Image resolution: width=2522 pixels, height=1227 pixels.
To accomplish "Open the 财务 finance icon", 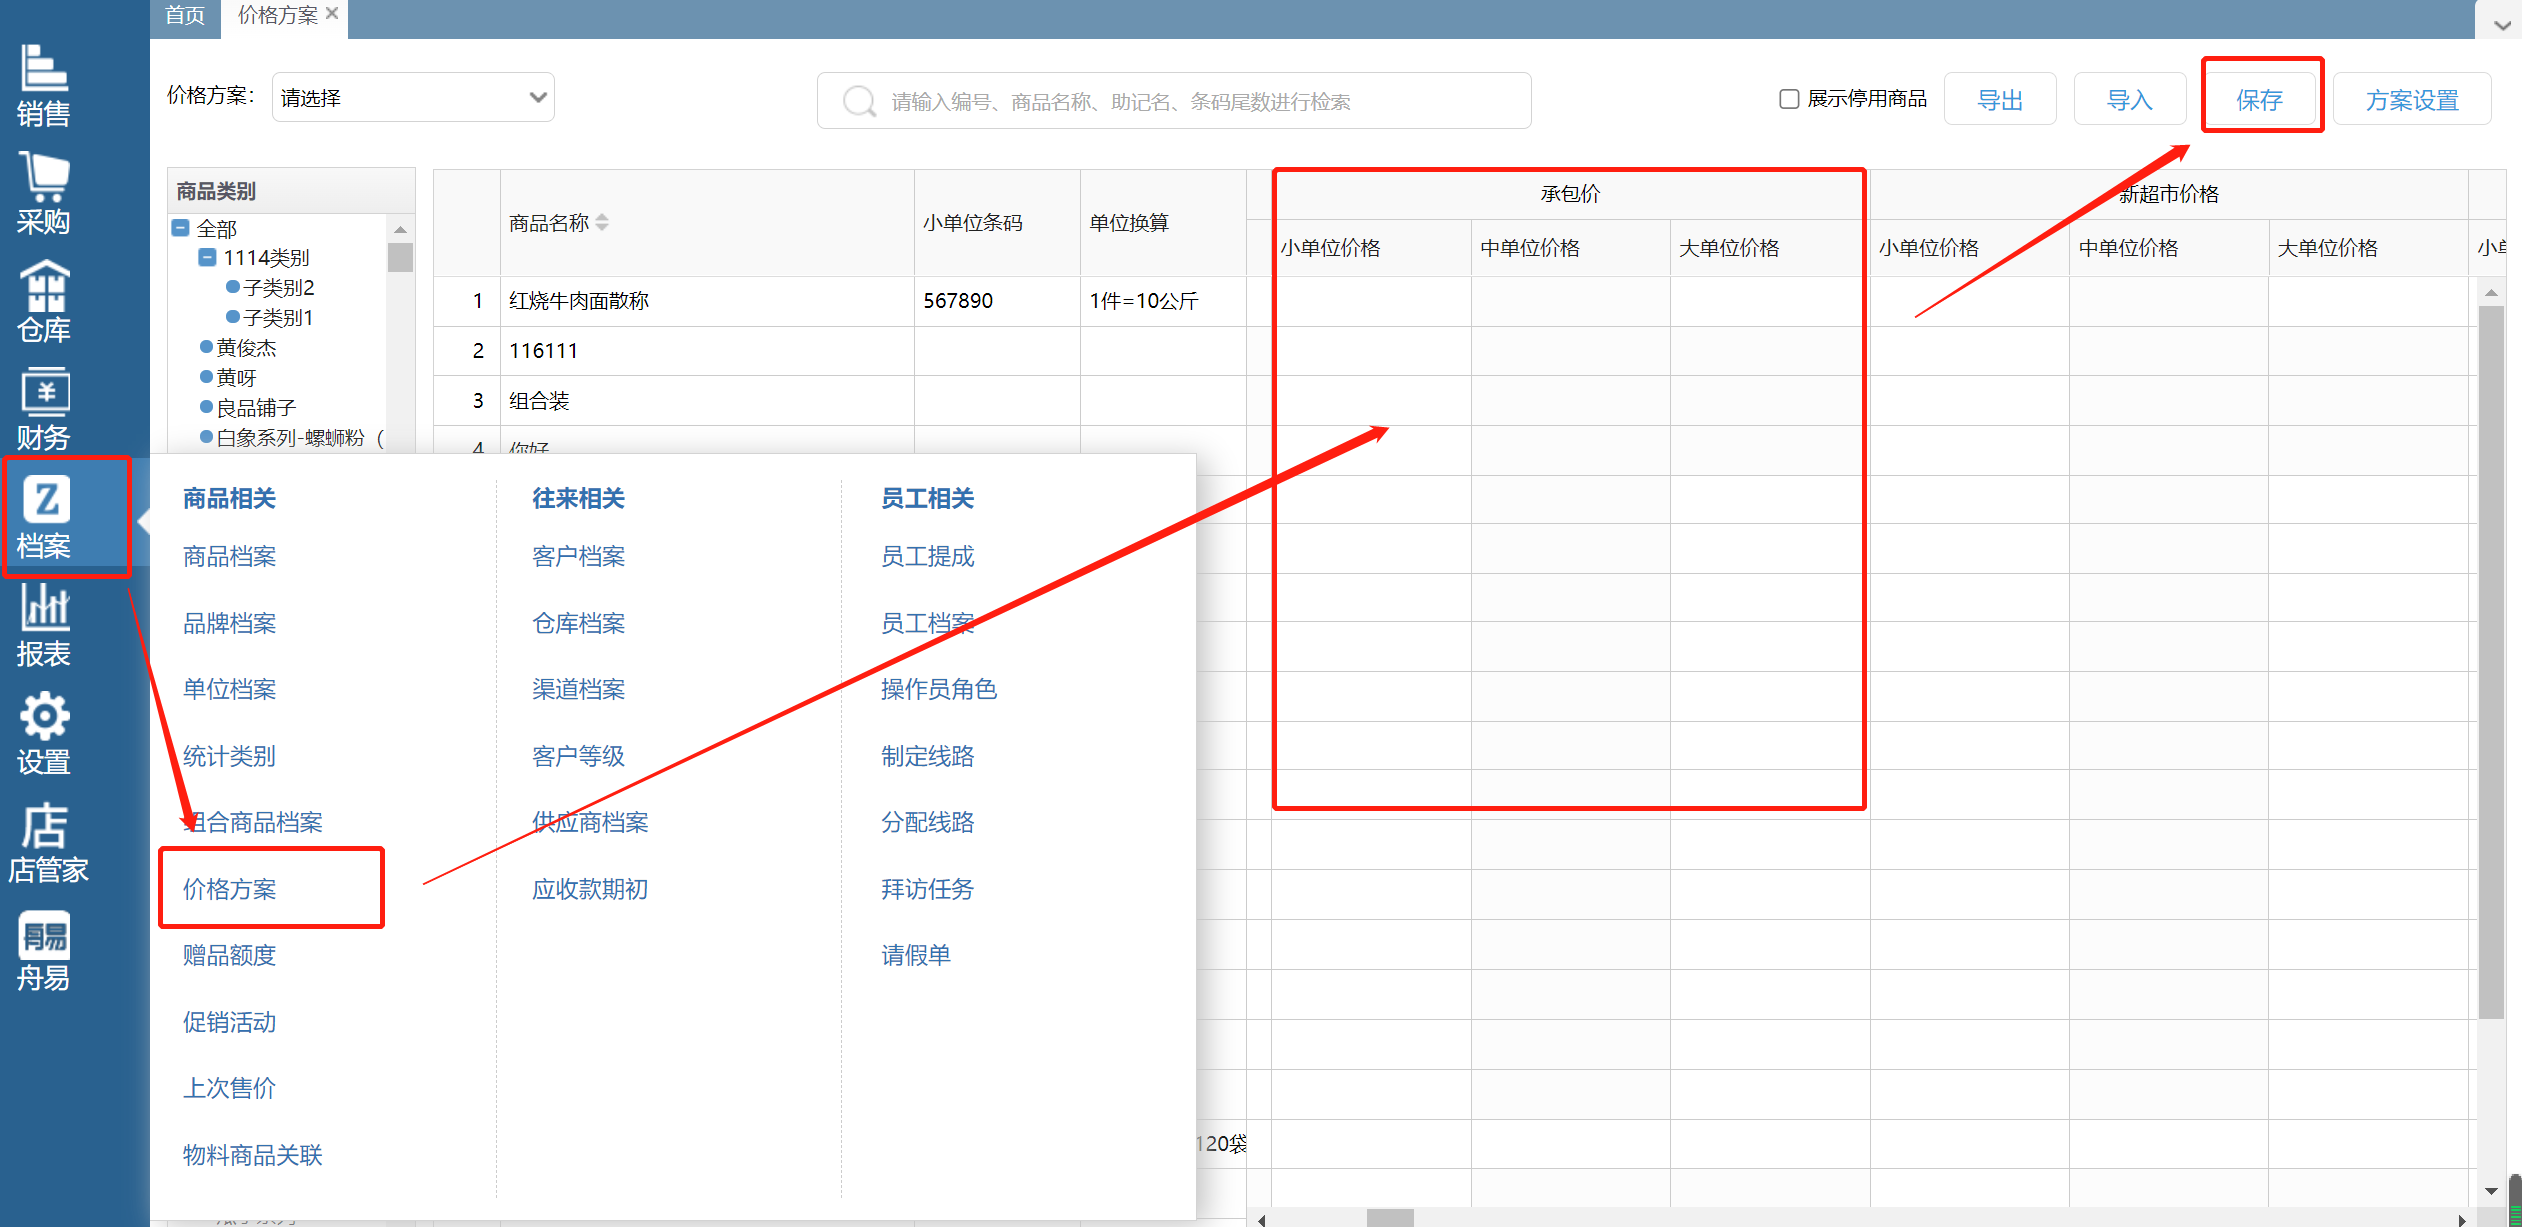I will coord(43,410).
